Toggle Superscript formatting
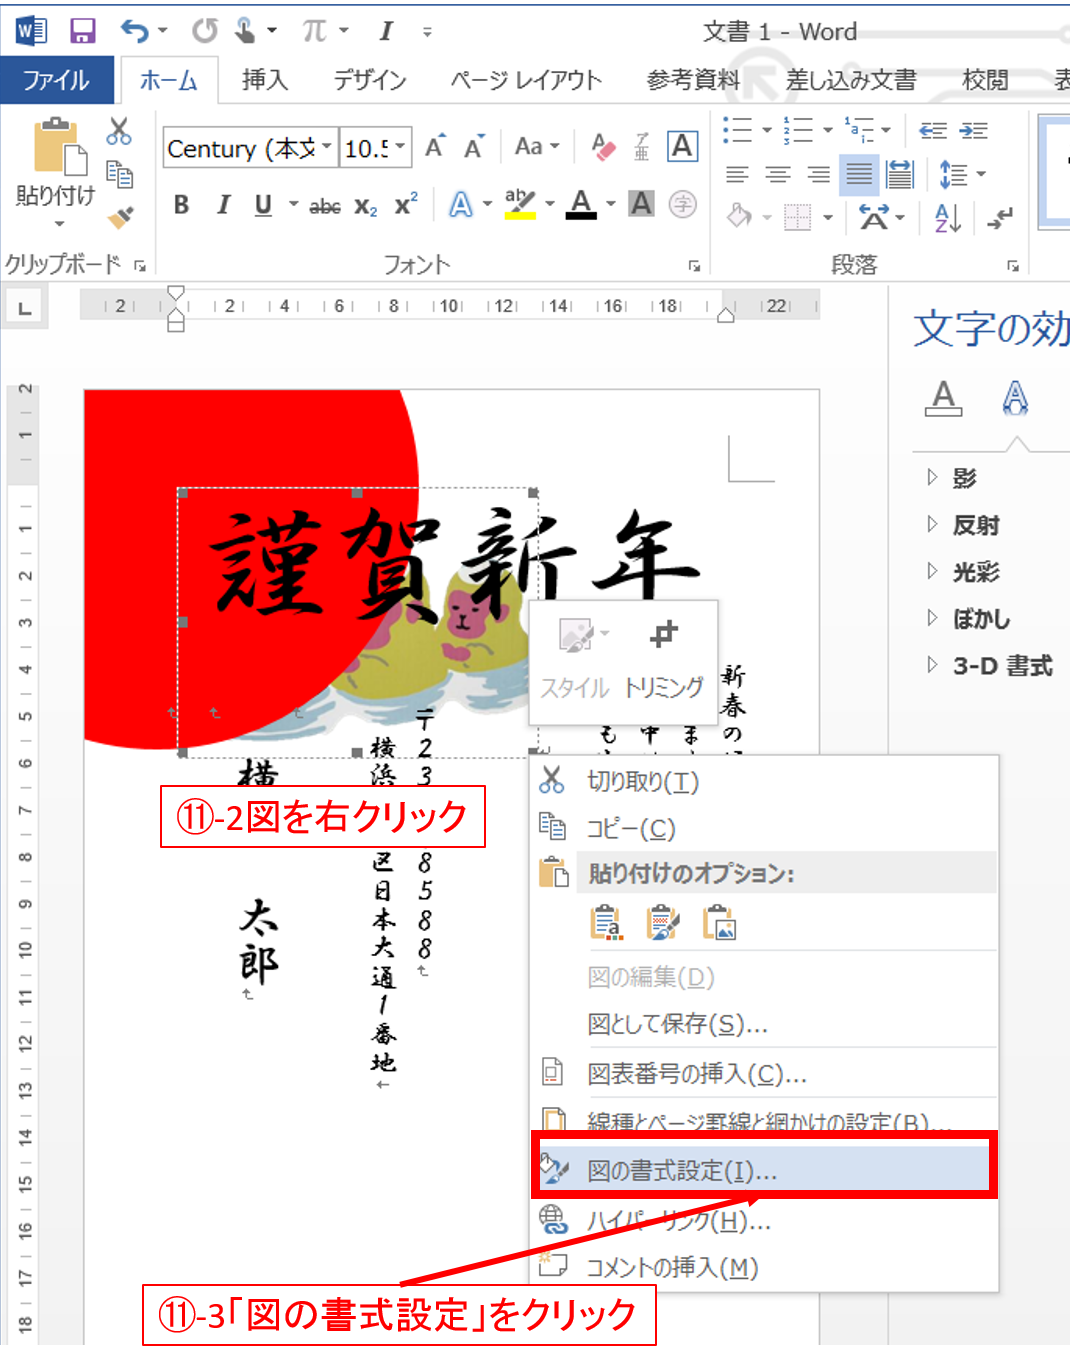 [406, 204]
